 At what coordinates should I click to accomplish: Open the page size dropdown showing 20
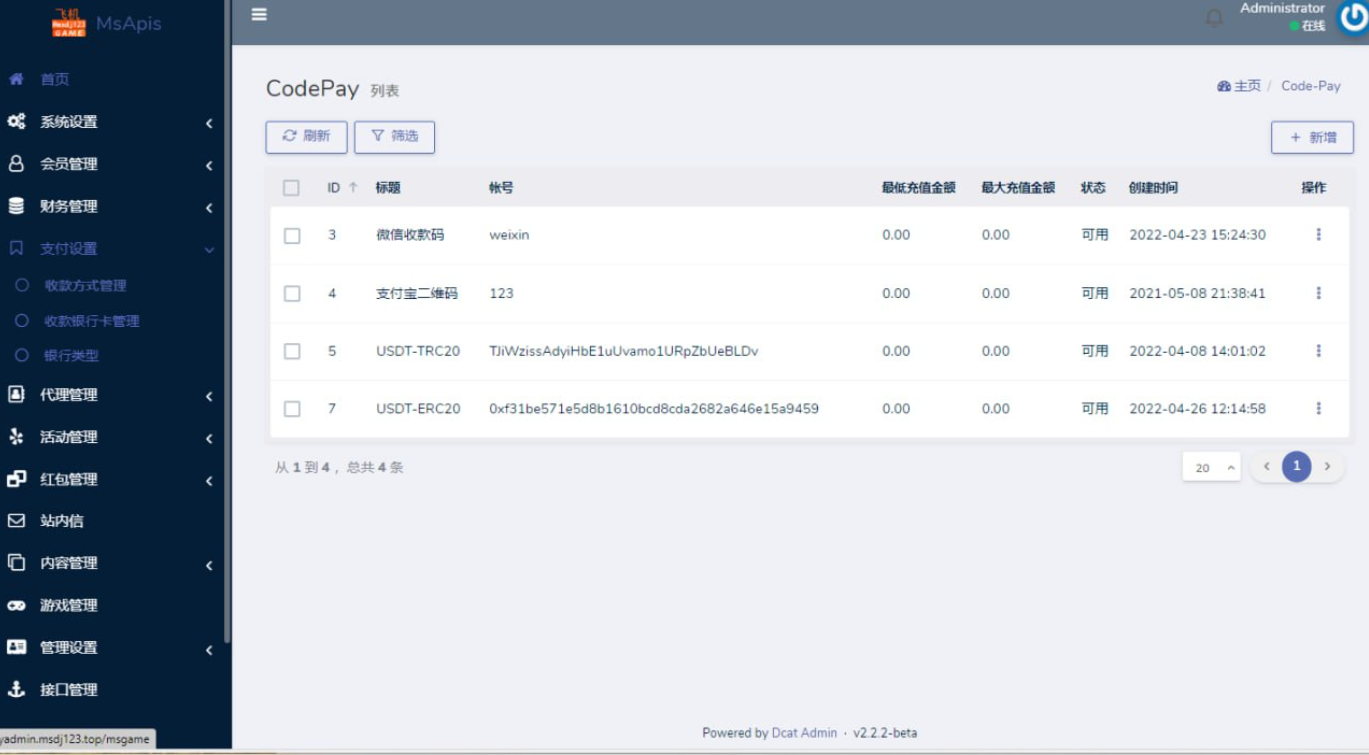click(1211, 467)
